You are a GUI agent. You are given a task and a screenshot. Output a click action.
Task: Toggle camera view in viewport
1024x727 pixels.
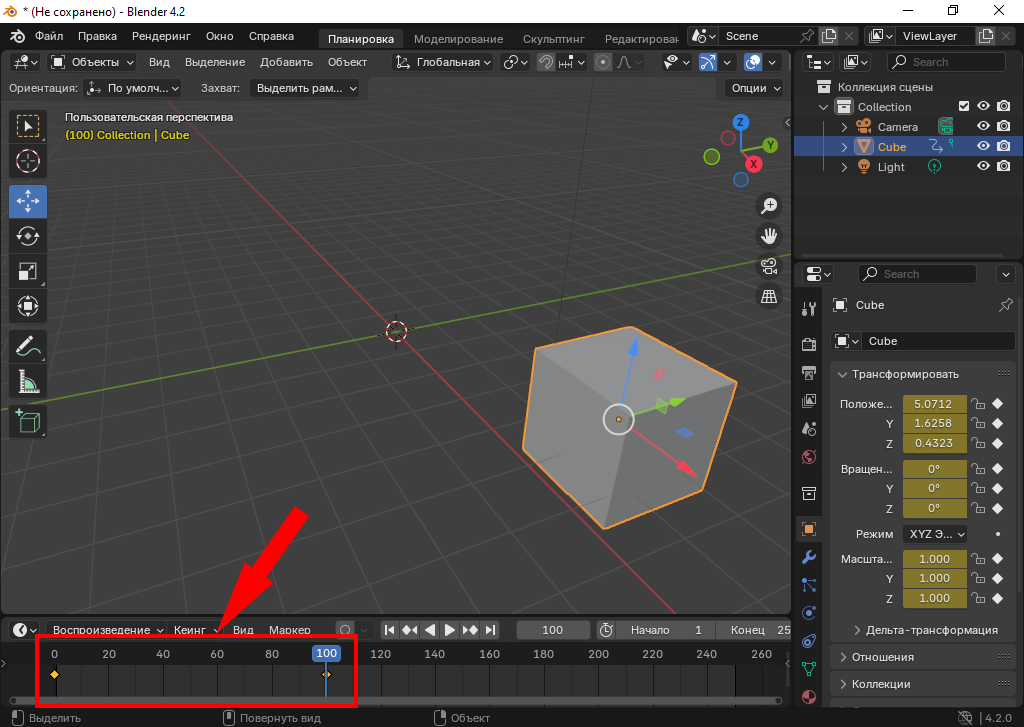pyautogui.click(x=769, y=266)
